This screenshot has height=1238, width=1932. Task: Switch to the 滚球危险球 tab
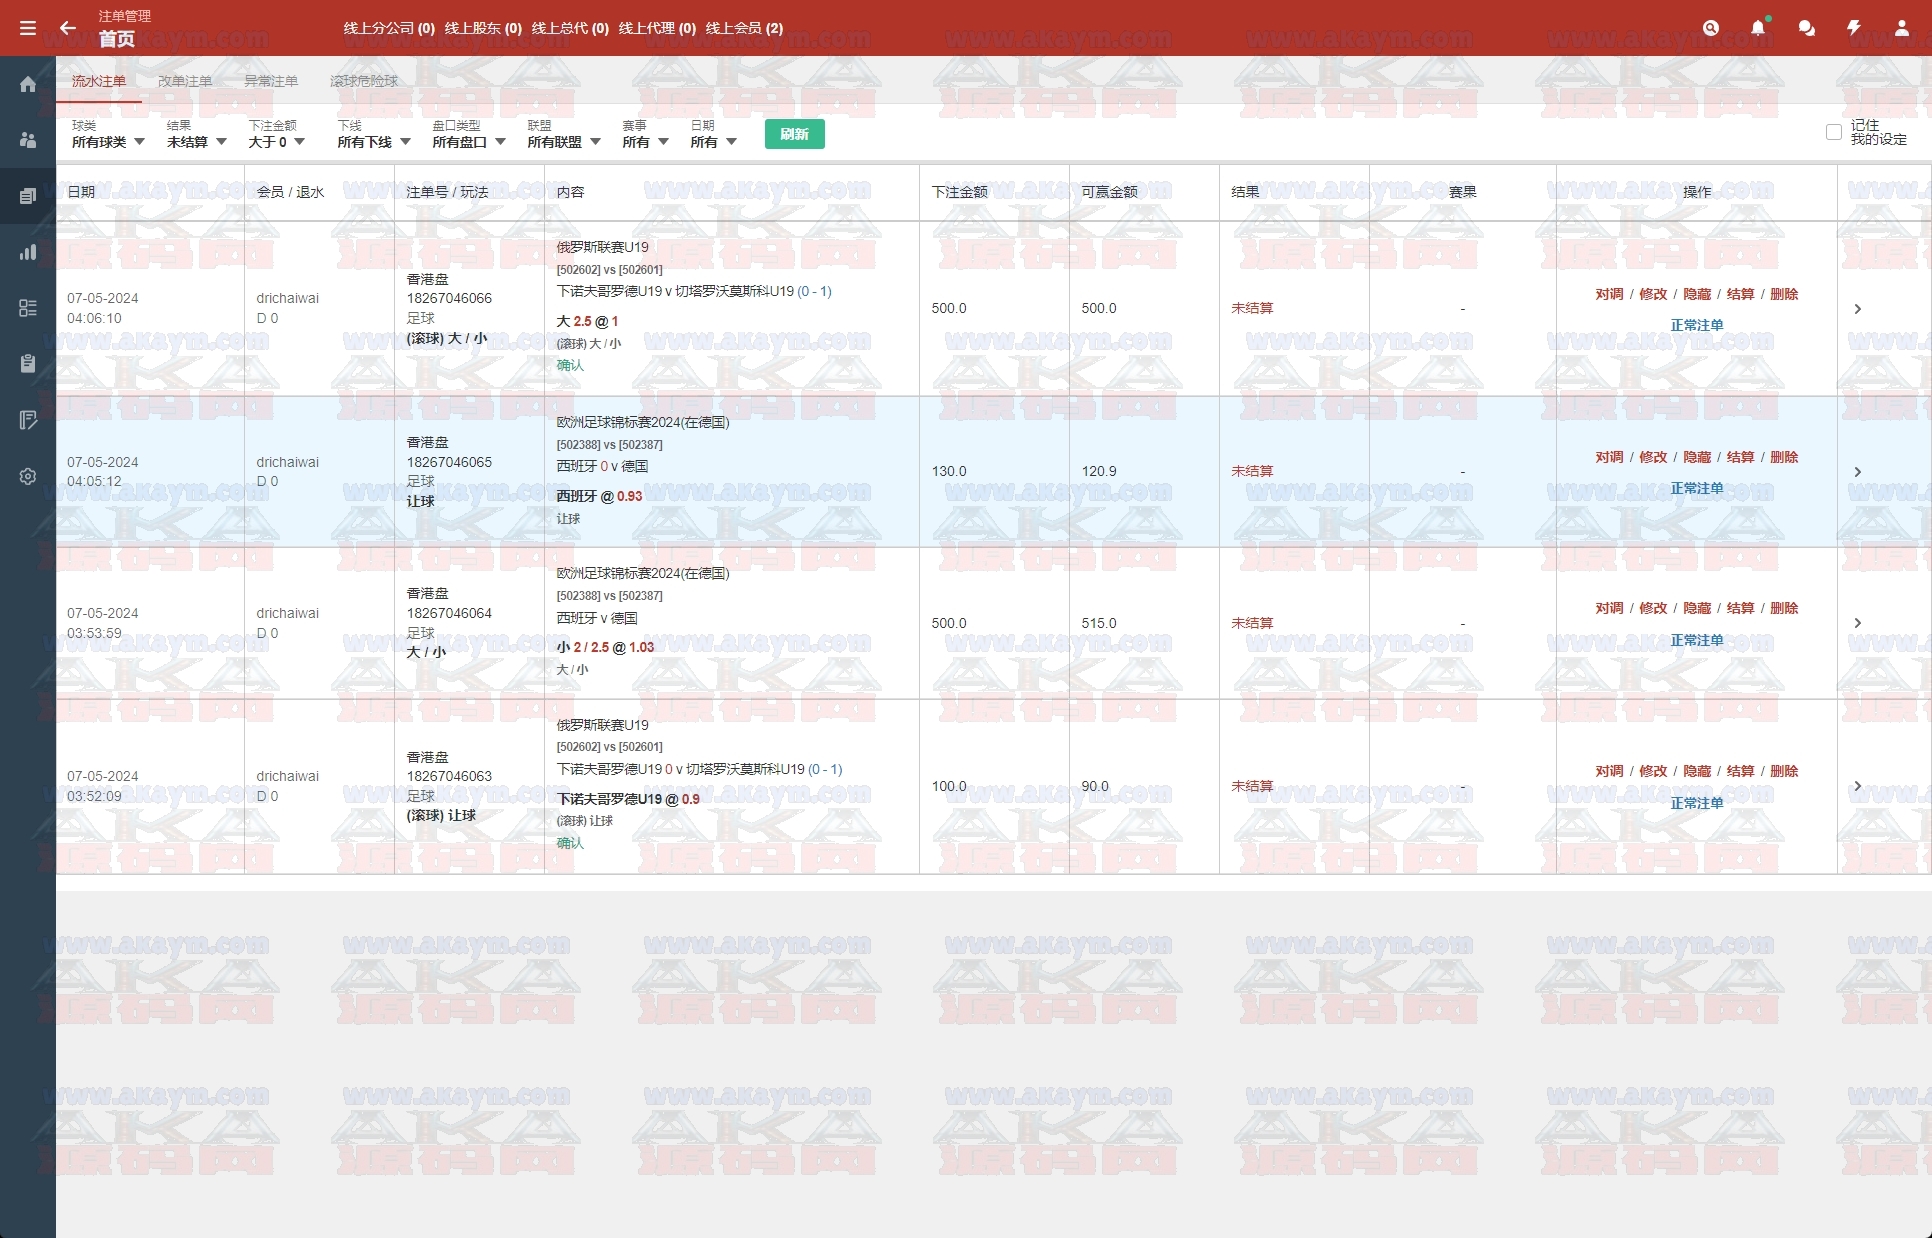[364, 81]
